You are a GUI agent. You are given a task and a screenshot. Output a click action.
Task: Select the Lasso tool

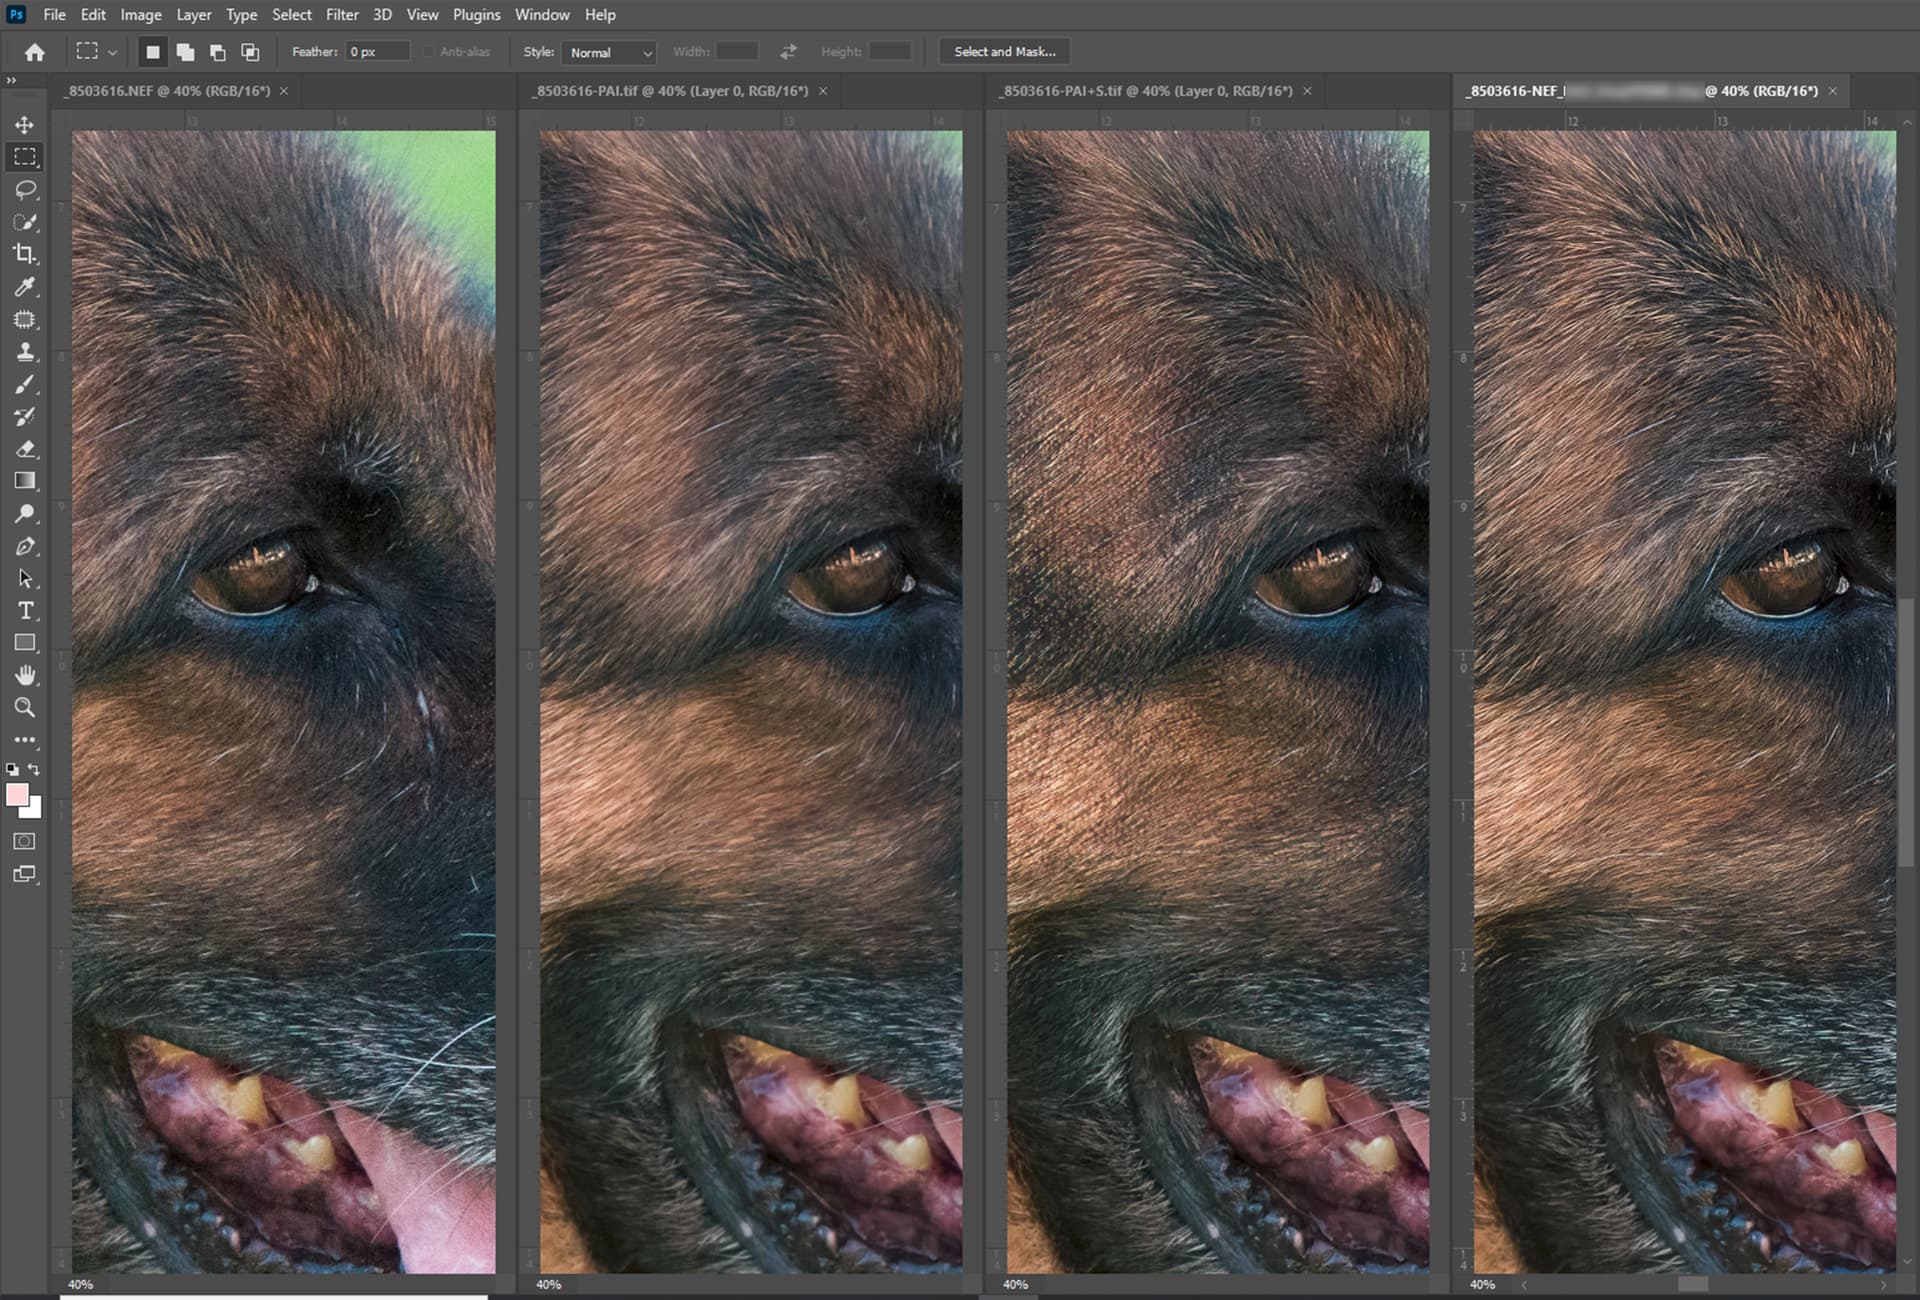25,190
